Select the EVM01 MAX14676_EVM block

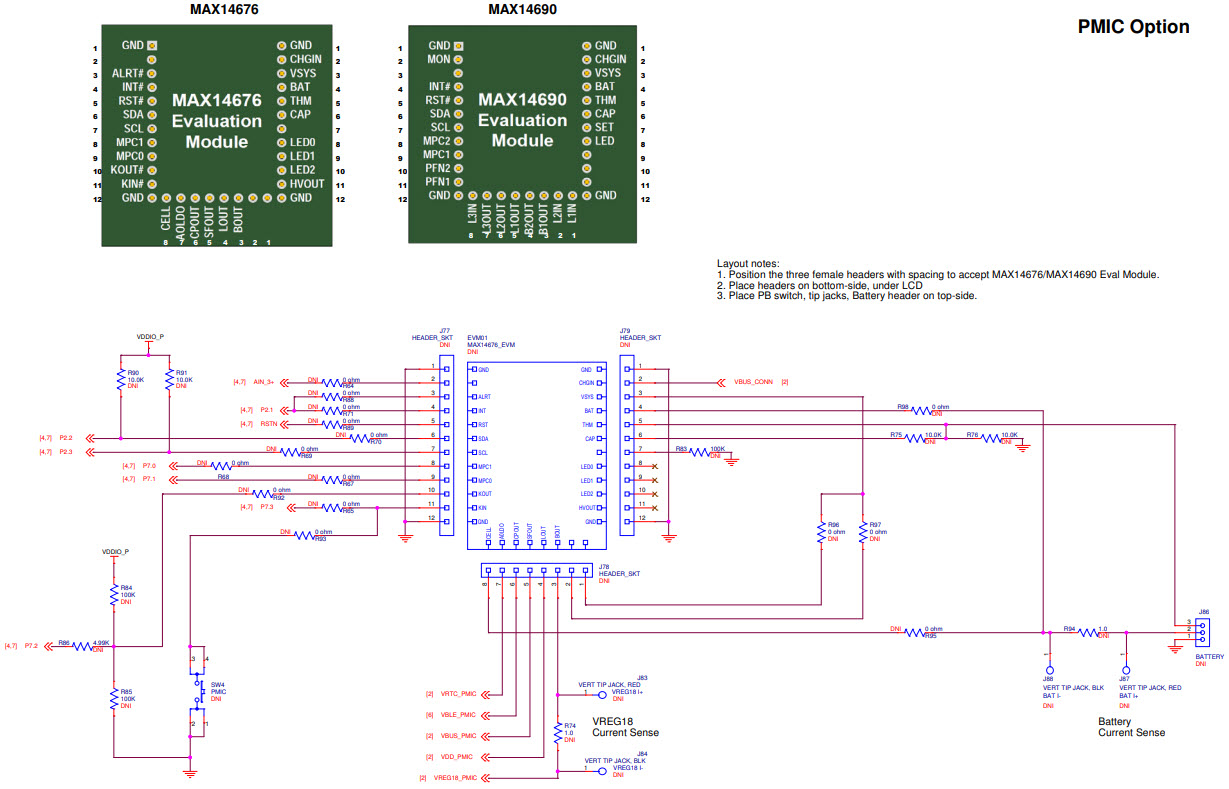coord(536,455)
